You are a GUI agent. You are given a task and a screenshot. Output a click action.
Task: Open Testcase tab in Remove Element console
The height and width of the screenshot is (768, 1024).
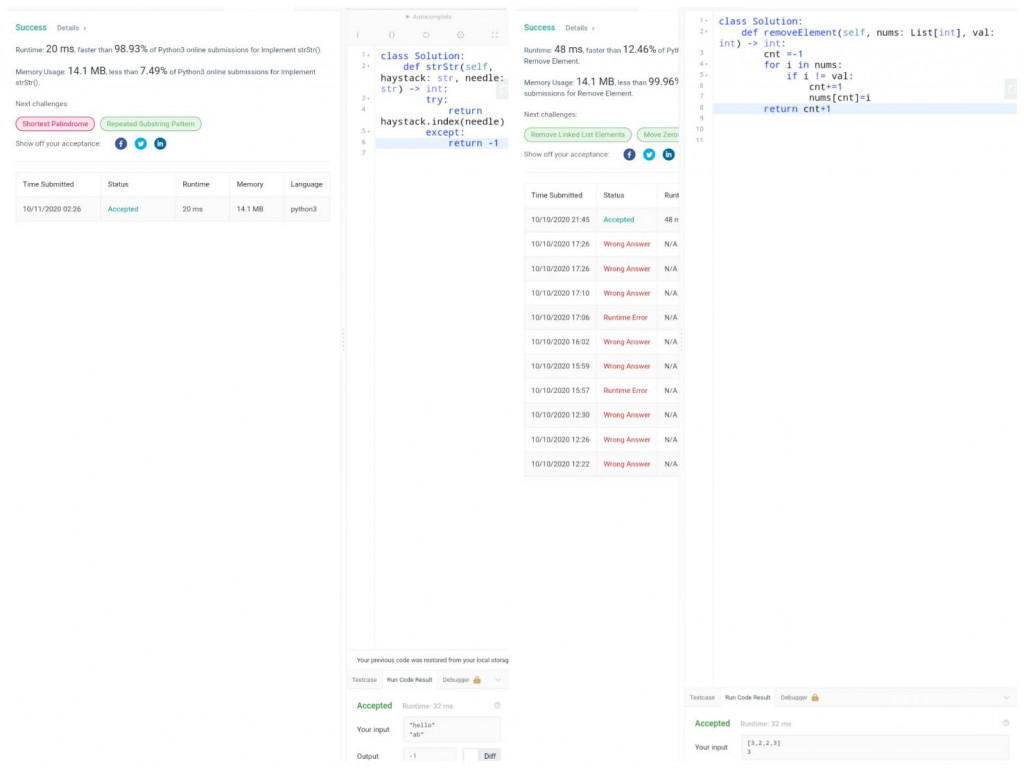(703, 697)
